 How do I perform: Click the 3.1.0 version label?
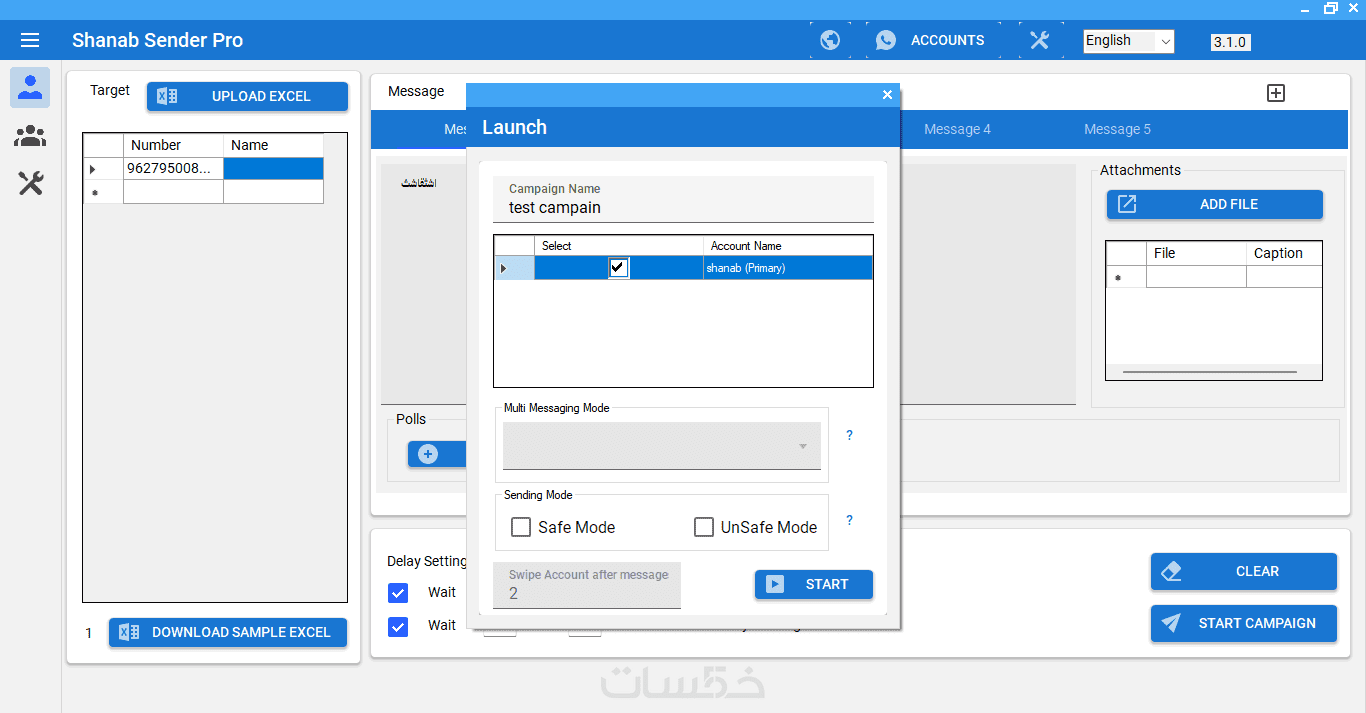1230,42
